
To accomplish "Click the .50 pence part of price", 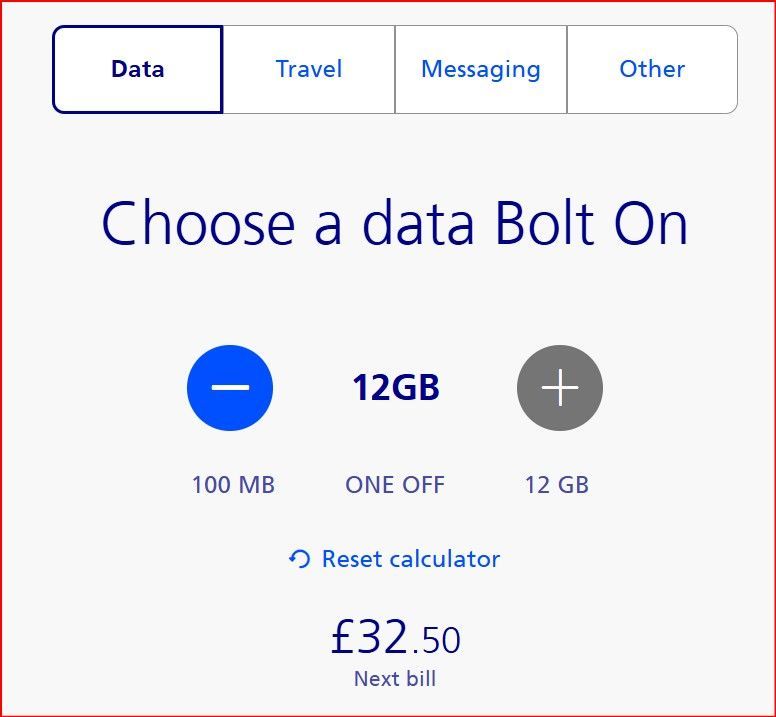I will click(x=436, y=640).
